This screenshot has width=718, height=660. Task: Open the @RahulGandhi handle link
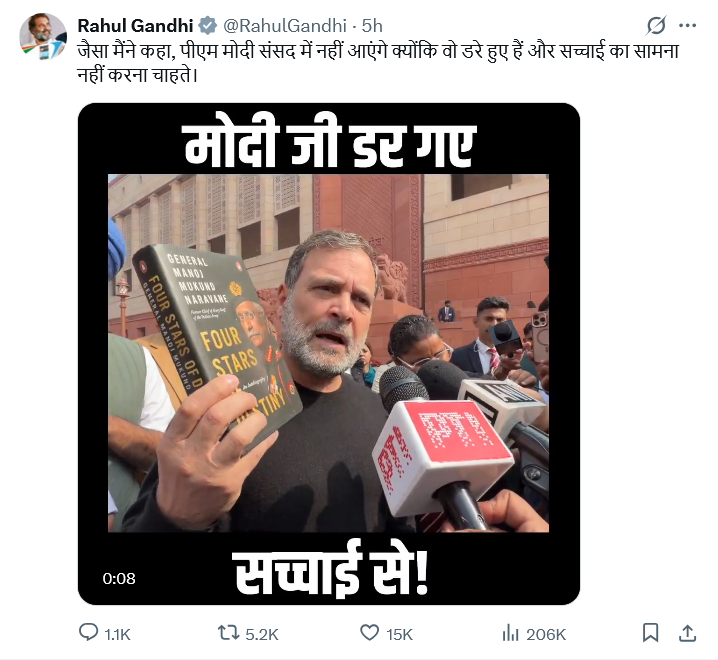pyautogui.click(x=285, y=26)
